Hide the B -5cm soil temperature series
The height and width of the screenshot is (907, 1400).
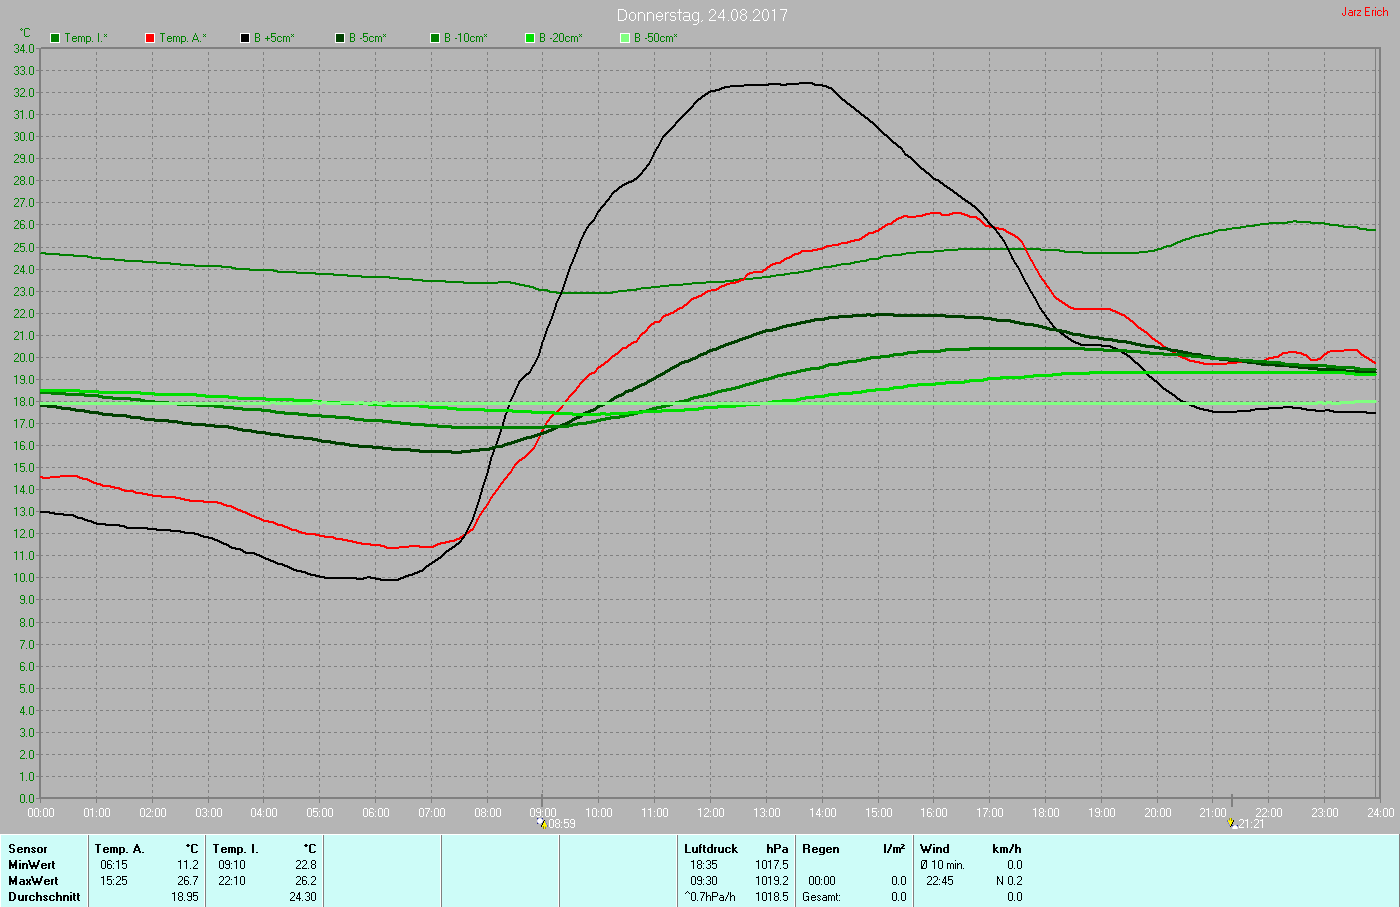coord(340,38)
